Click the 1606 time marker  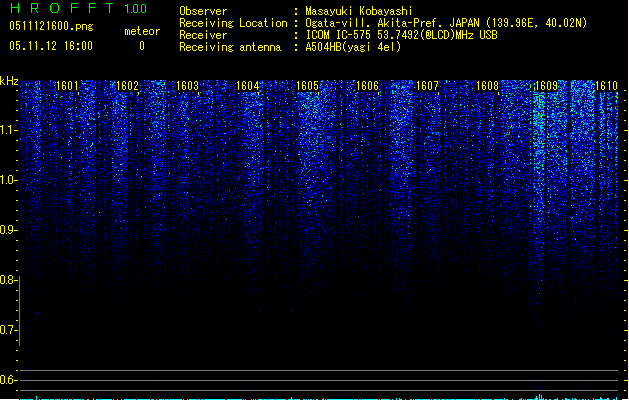point(367,86)
